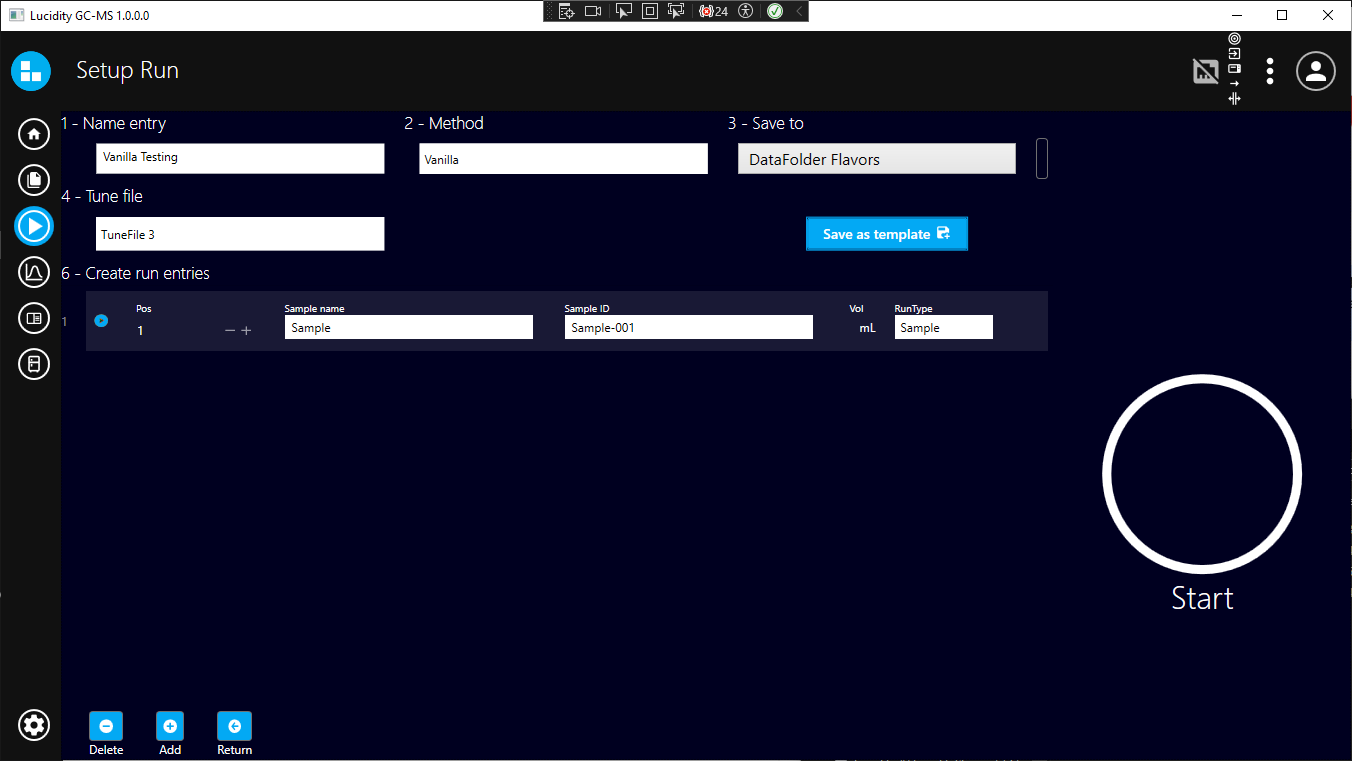Toggle the blue run entry row selector
This screenshot has height=764, width=1354.
101,321
